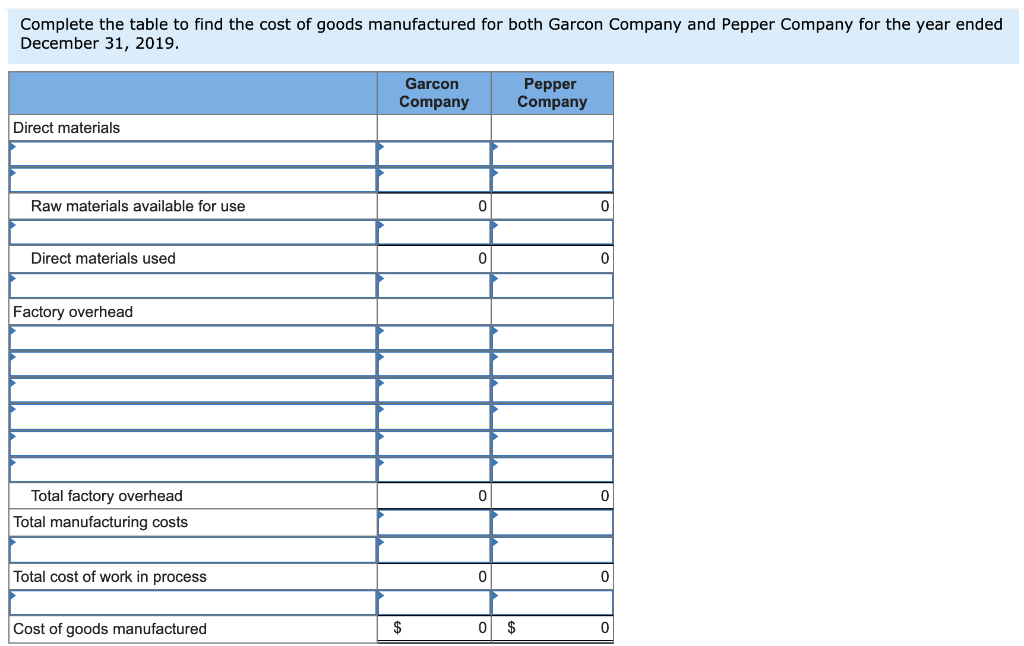Expand the last dropdown above Total factory overhead
The height and width of the screenshot is (646, 1024).
(x=190, y=468)
